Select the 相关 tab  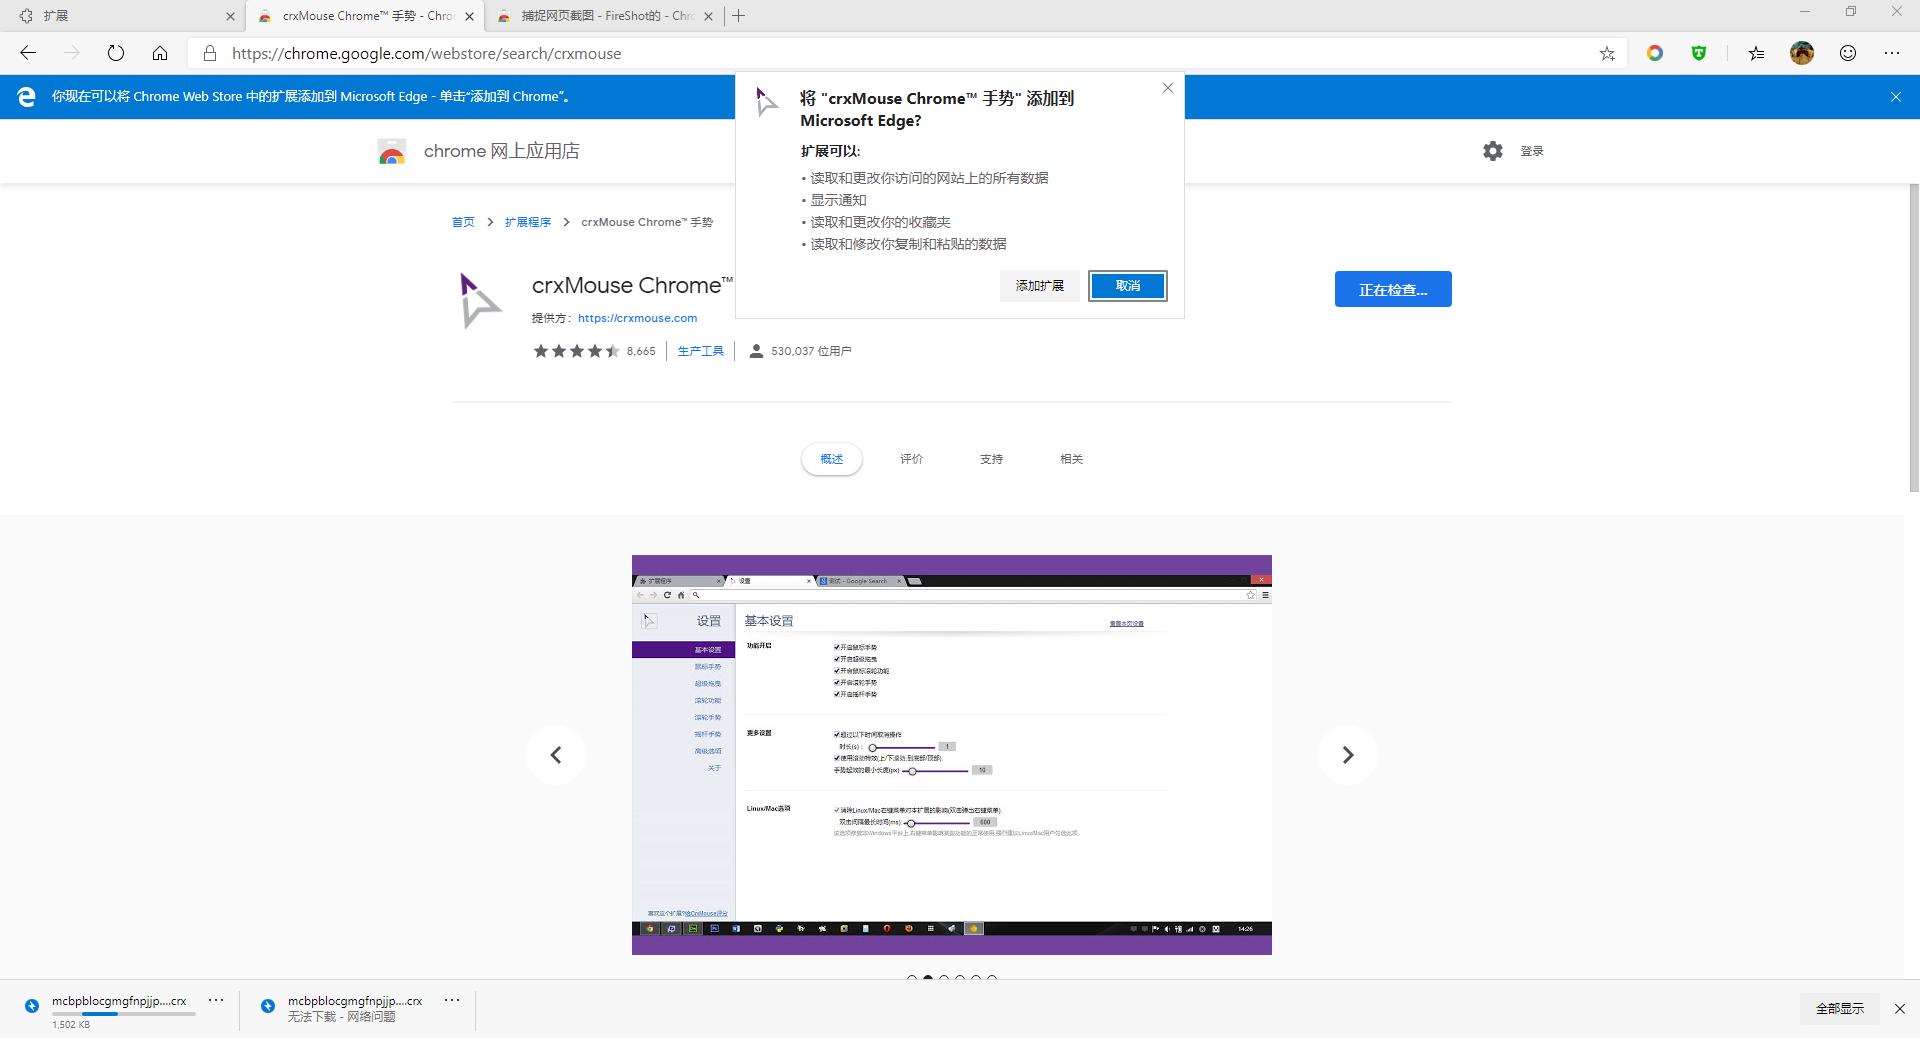1072,459
